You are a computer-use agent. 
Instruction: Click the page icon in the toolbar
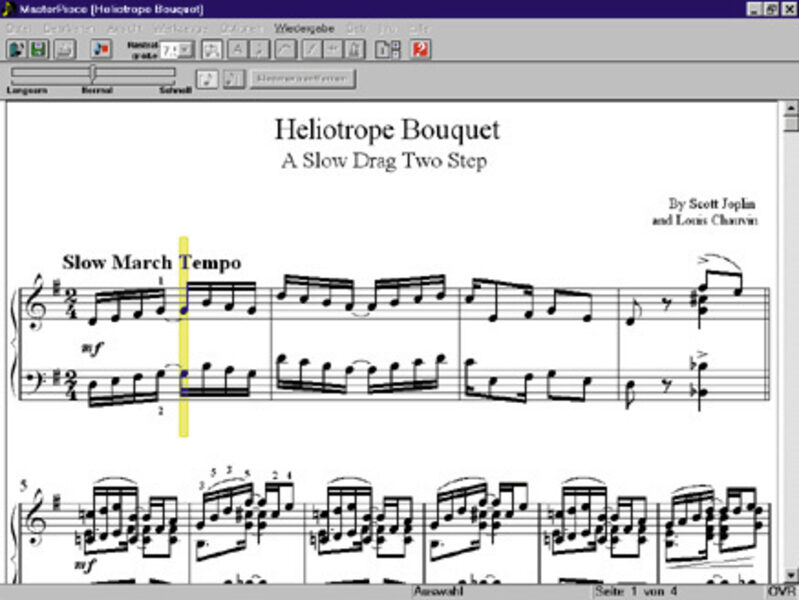click(382, 49)
